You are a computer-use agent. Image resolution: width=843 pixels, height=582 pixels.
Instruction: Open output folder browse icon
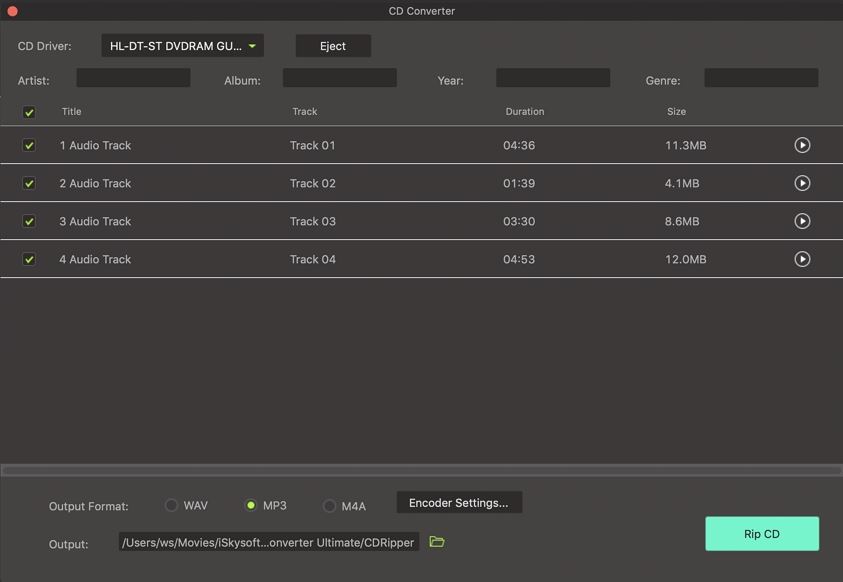(437, 542)
